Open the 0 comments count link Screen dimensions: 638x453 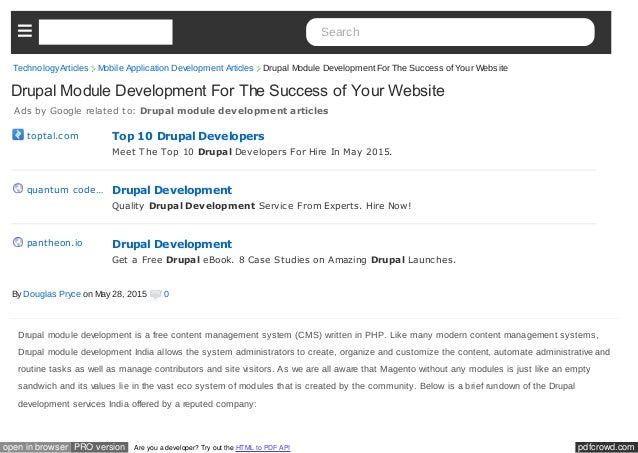[x=166, y=294]
